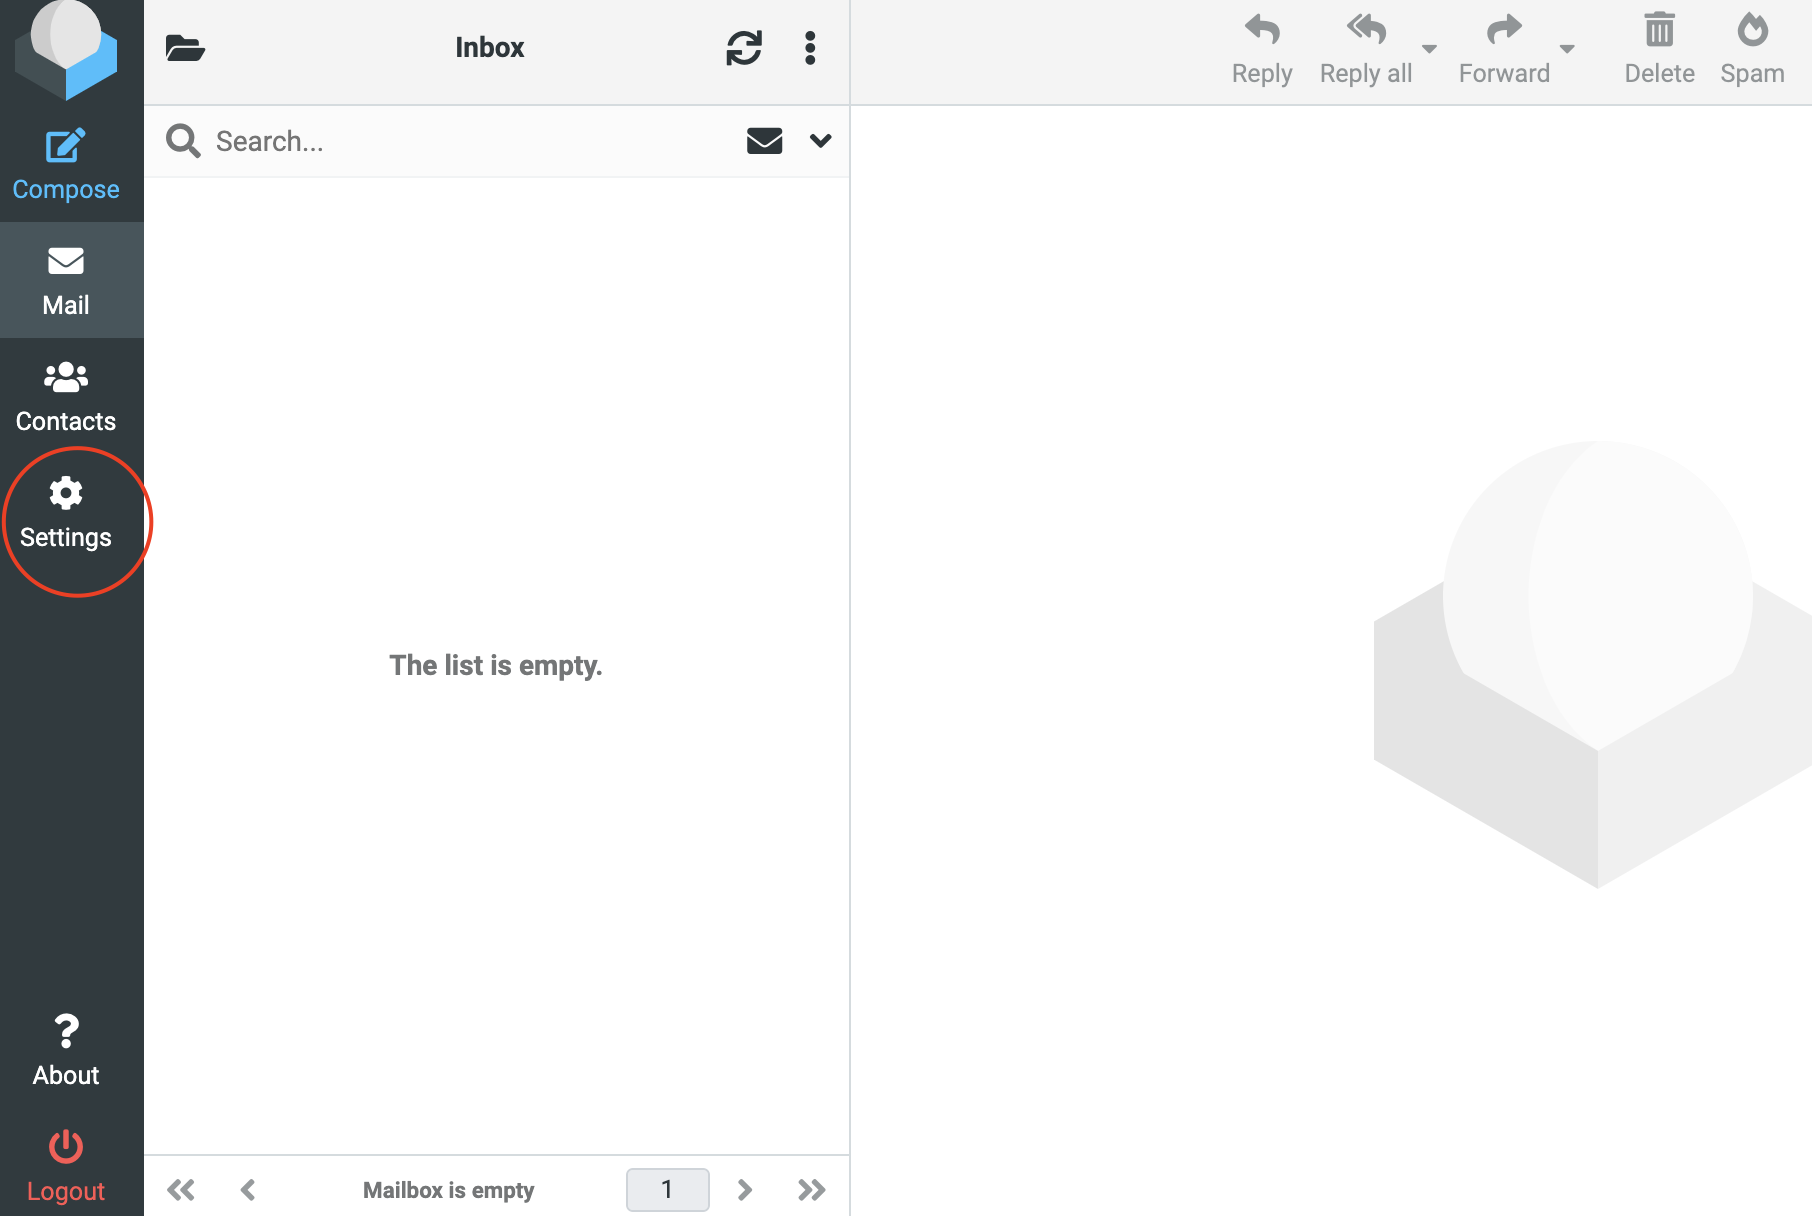Click the Spam flame icon
The width and height of the screenshot is (1812, 1216).
pyautogui.click(x=1752, y=32)
